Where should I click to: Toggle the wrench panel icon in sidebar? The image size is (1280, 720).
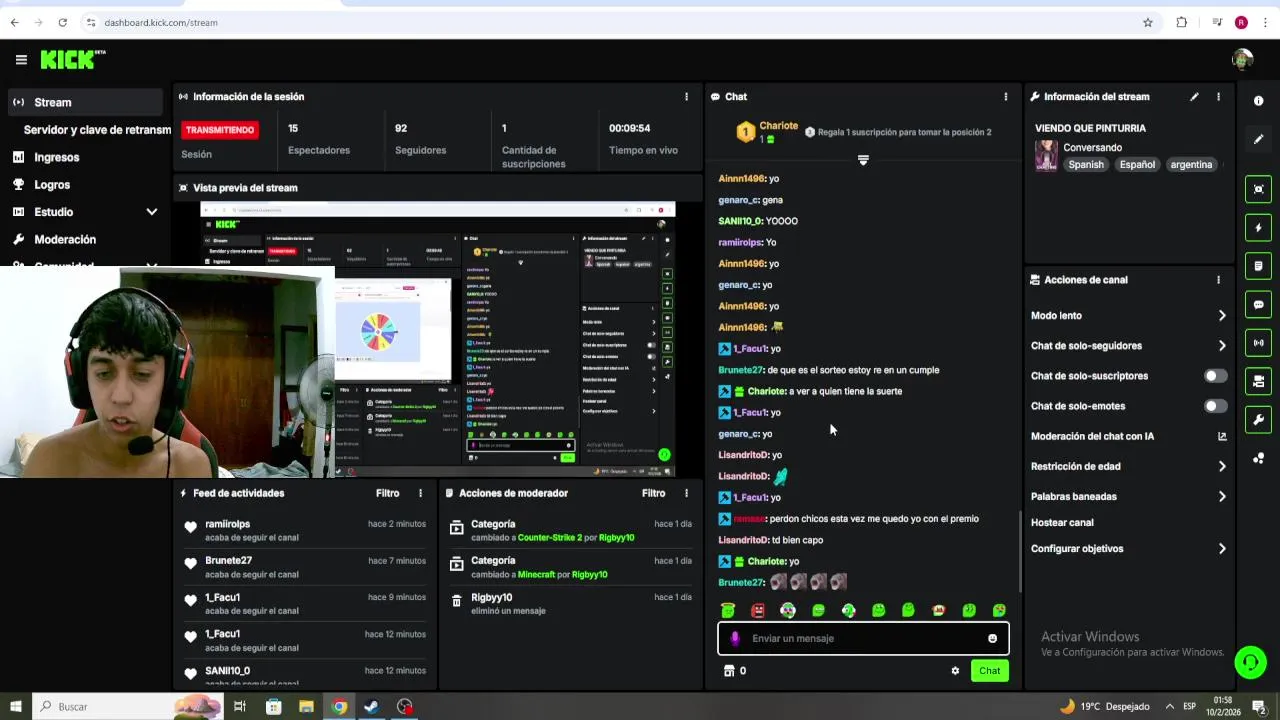(x=1258, y=420)
